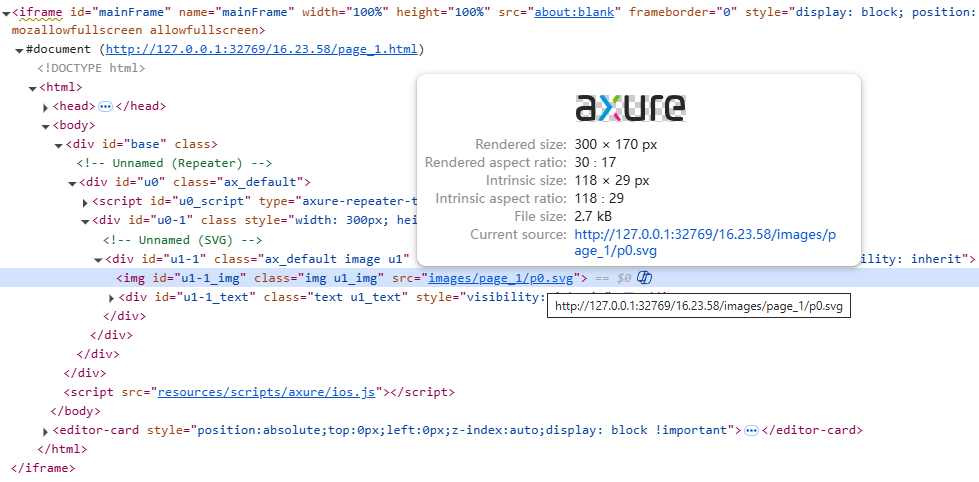The image size is (979, 482).
Task: Click the File size value 2.7 kB
Action: [x=593, y=217]
